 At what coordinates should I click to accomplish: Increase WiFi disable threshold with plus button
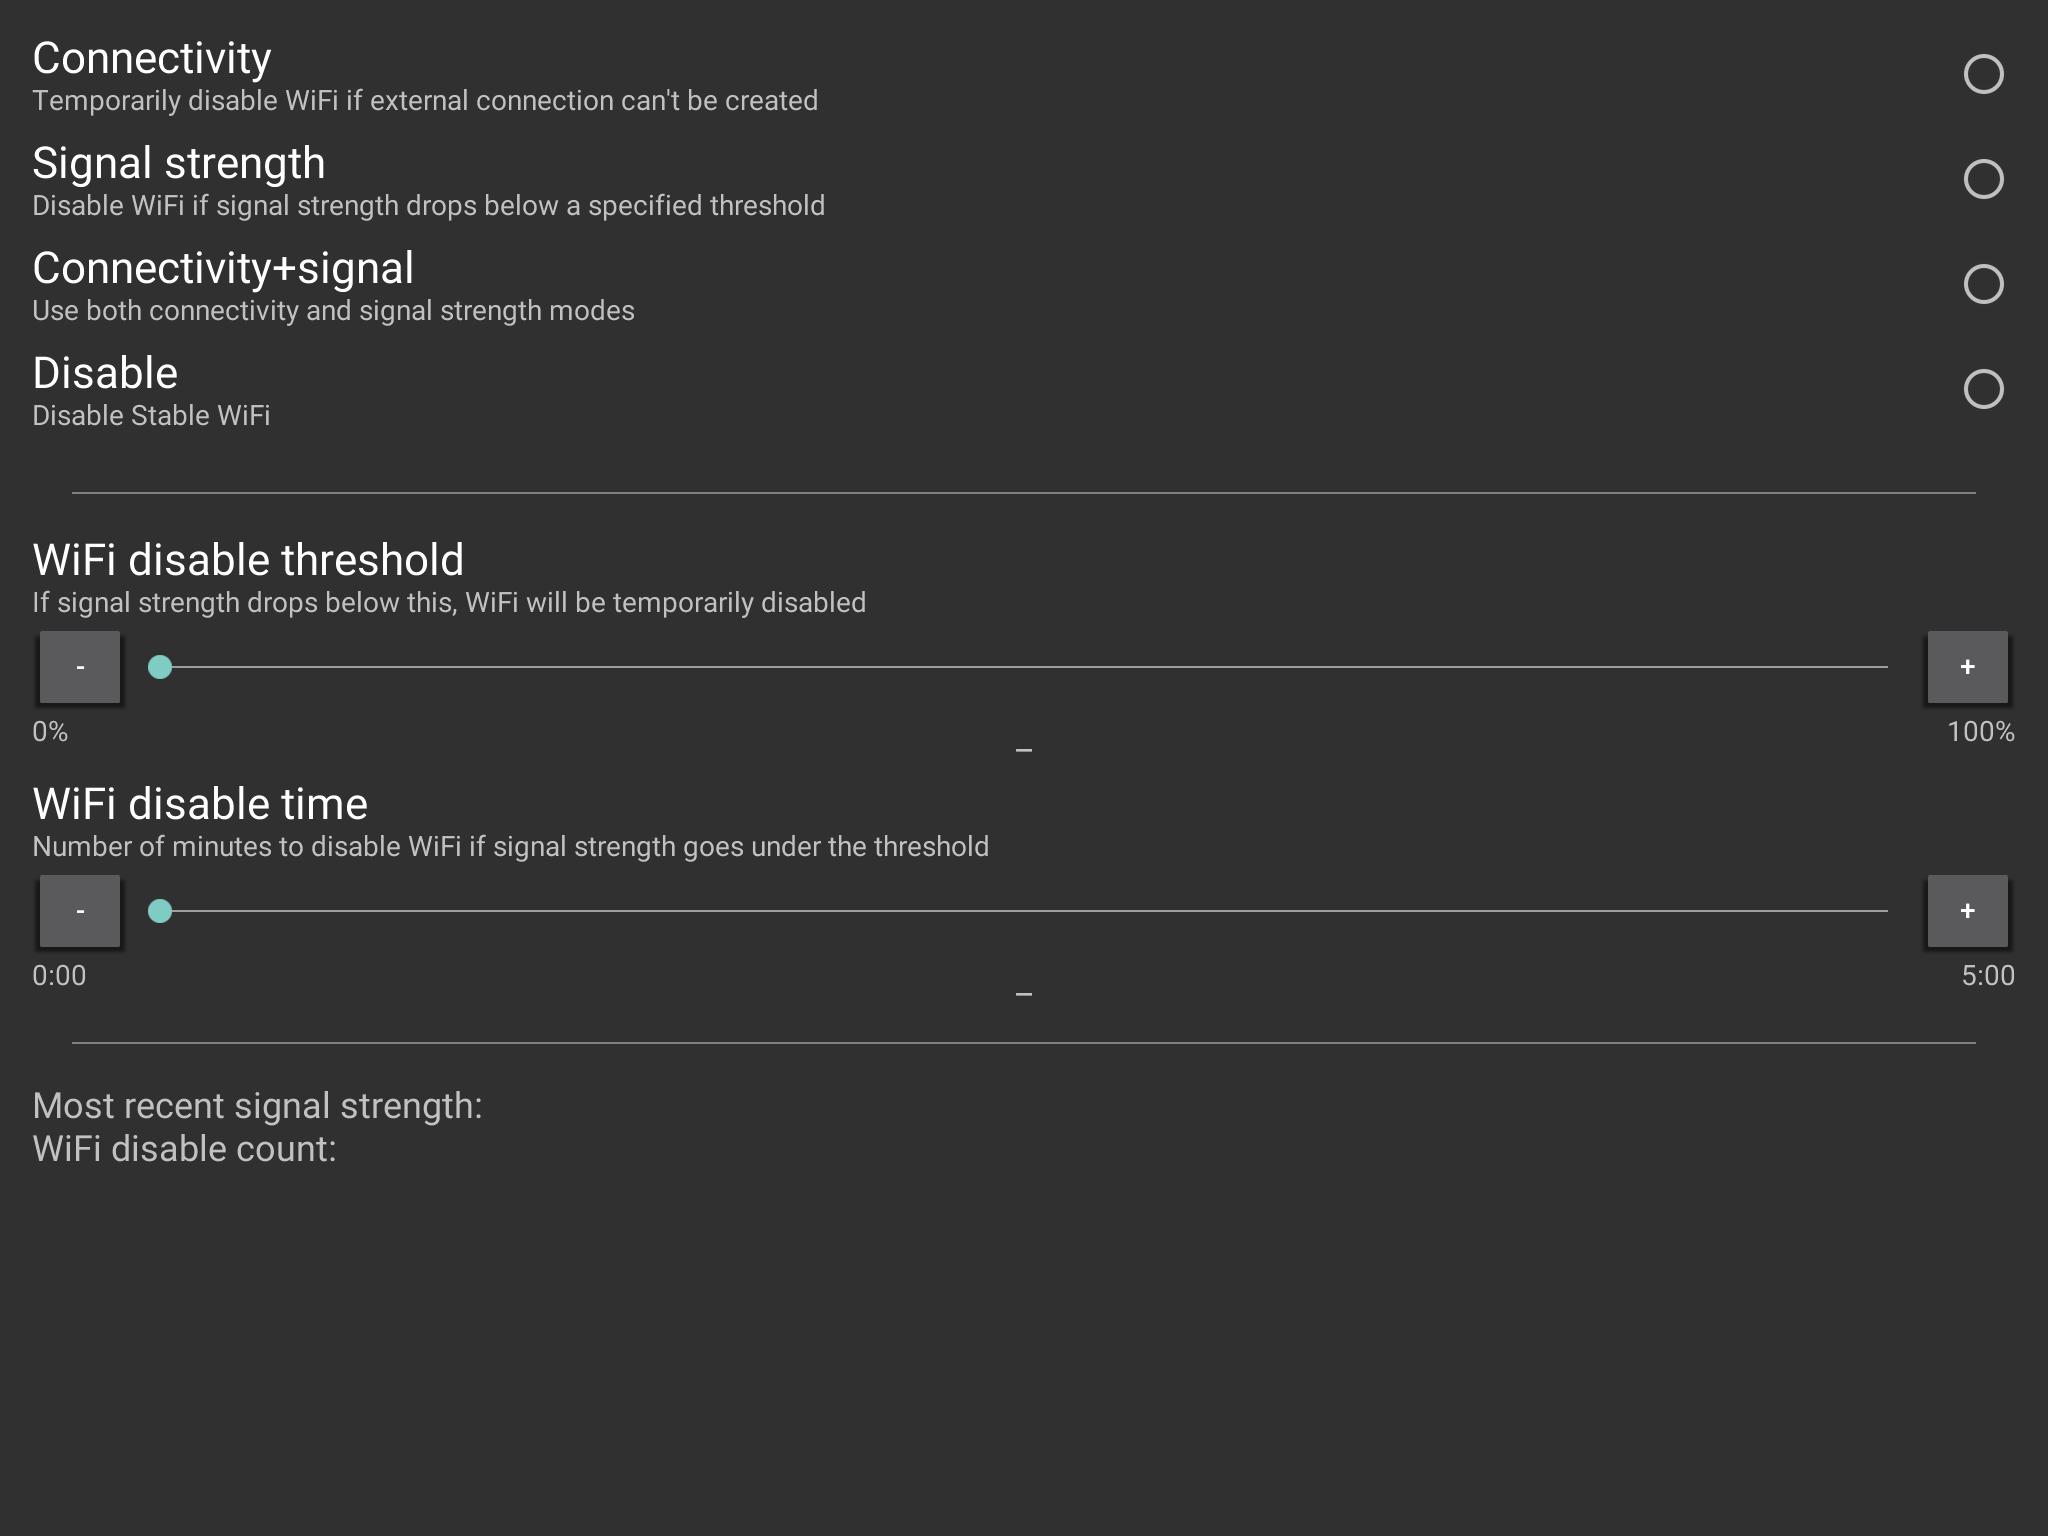(1967, 667)
